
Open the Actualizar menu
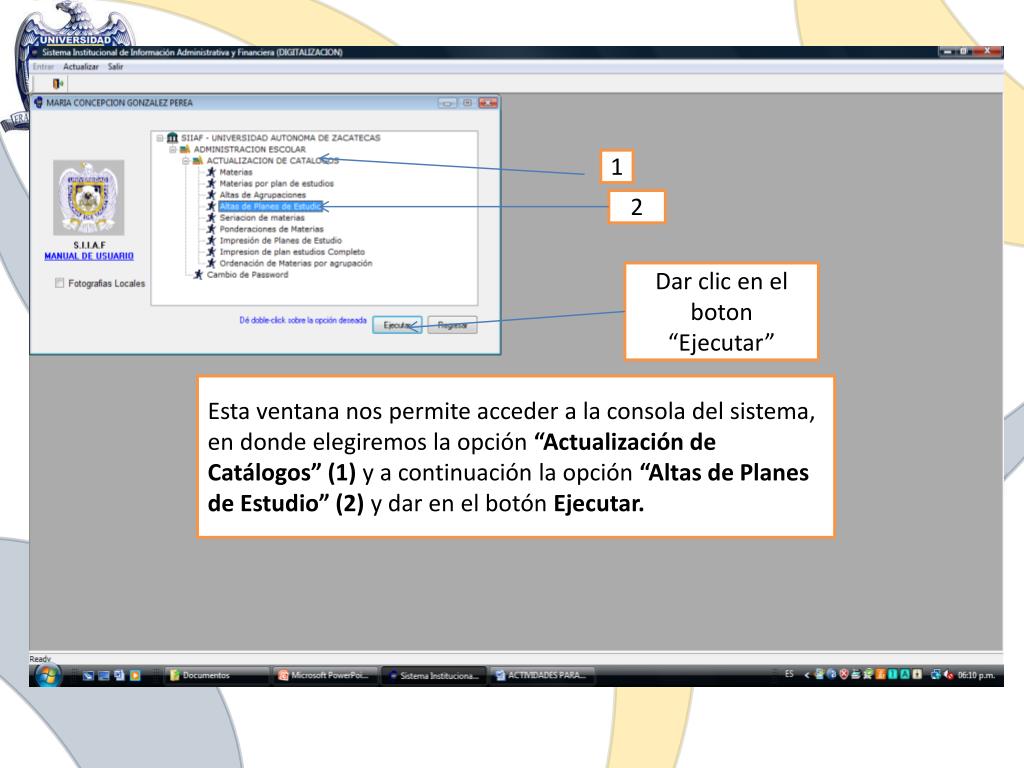point(80,66)
